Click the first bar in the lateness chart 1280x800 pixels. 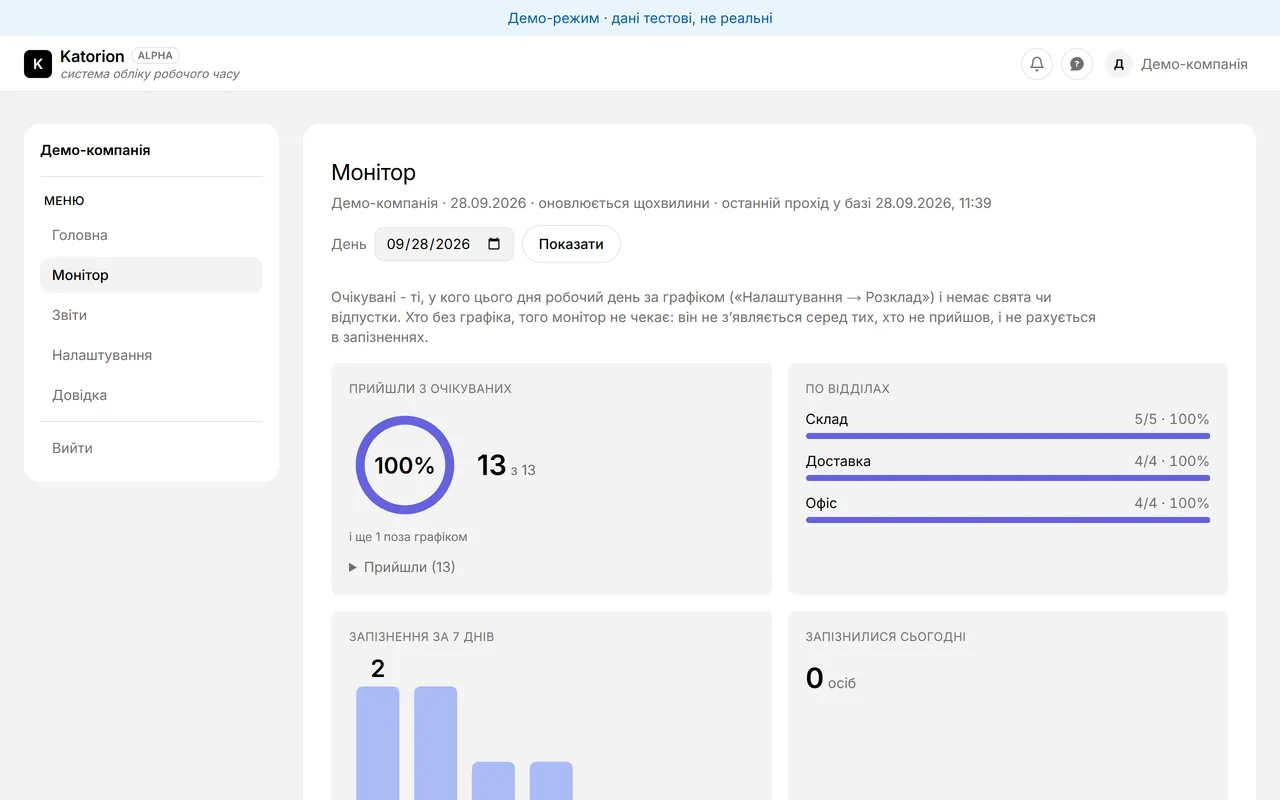pos(378,743)
